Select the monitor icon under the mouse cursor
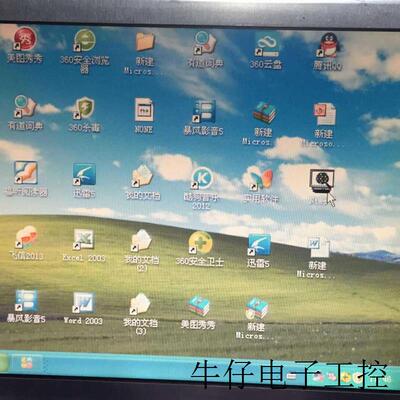This screenshot has width=400, height=400. 321,180
